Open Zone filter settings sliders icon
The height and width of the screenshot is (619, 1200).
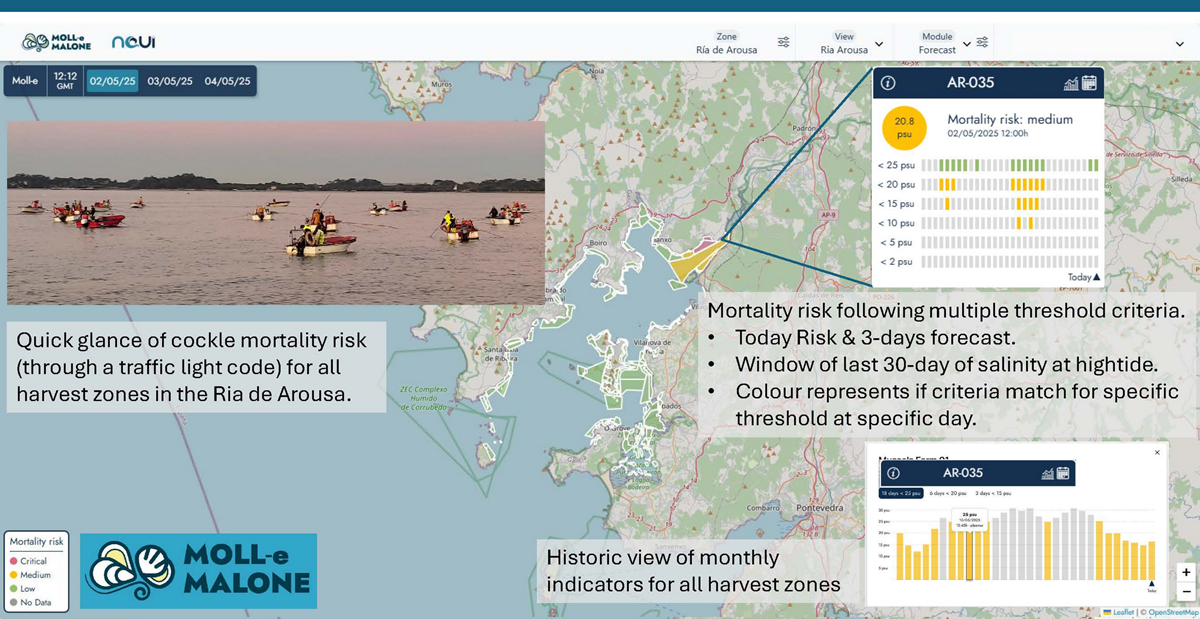(783, 43)
